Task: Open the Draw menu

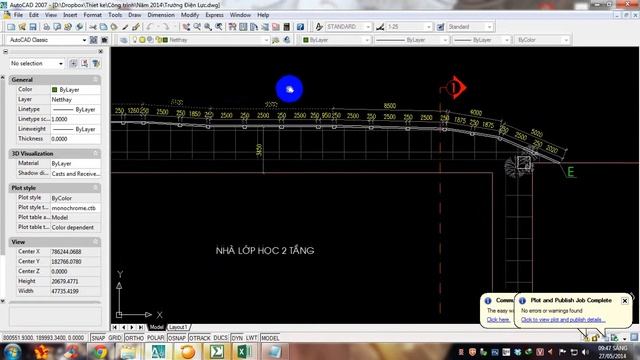Action: 135,15
